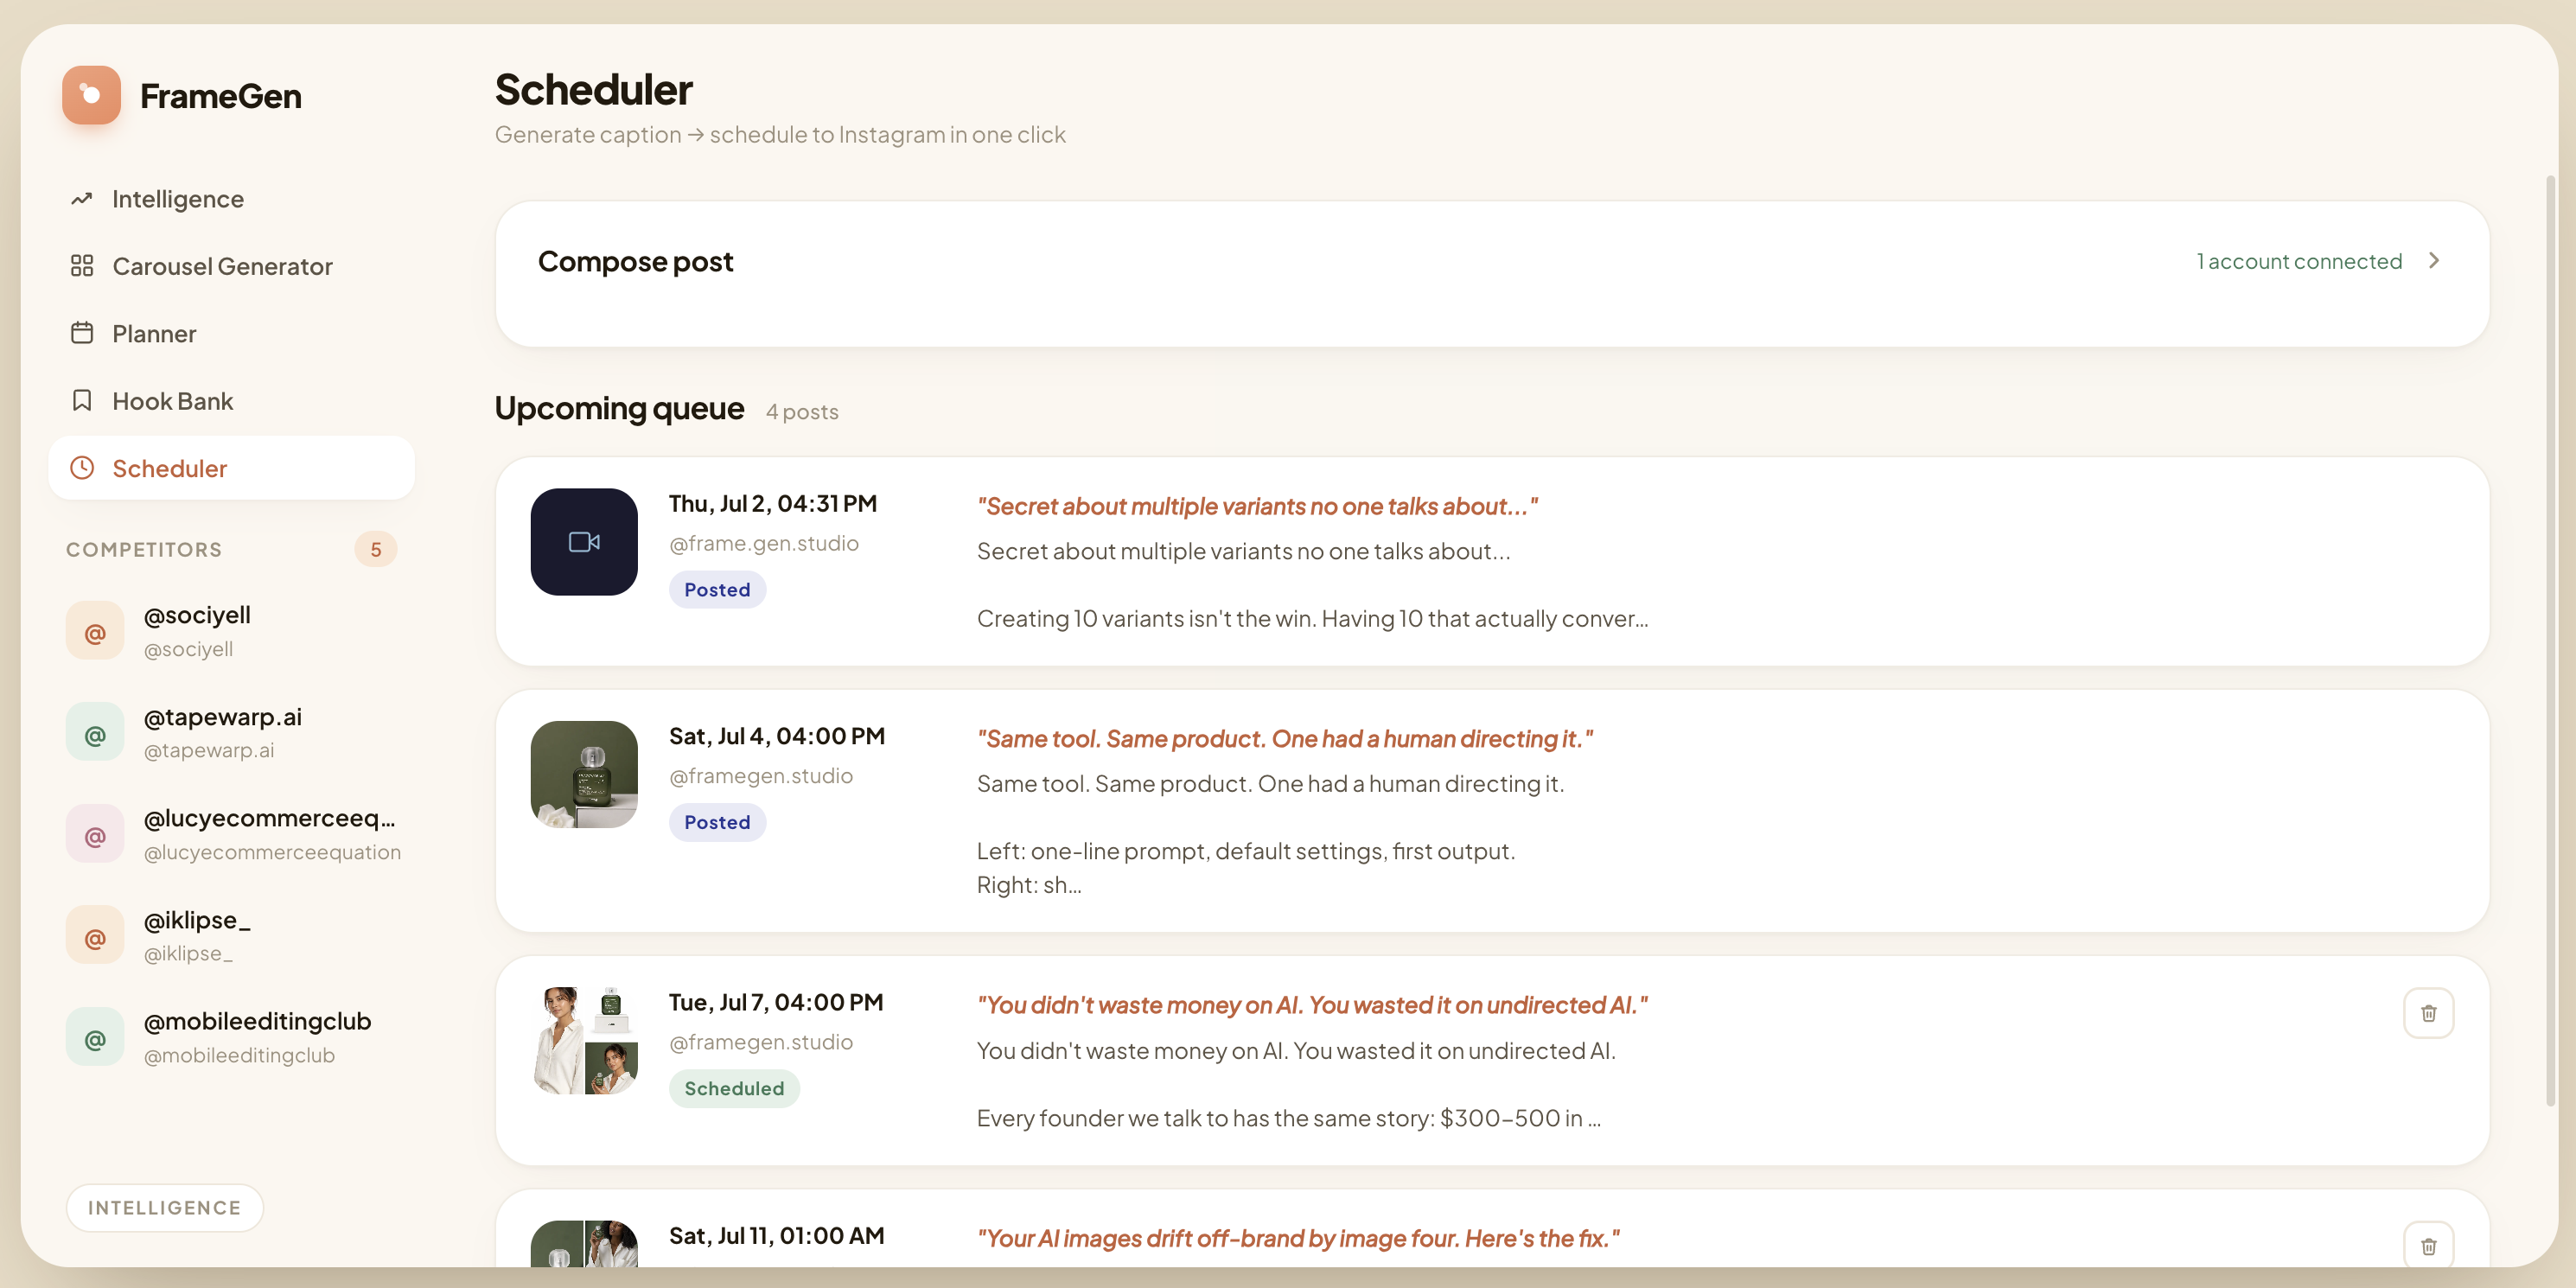This screenshot has width=2576, height=1288.
Task: Click the Posted badge on Jul 4 post
Action: [x=717, y=822]
